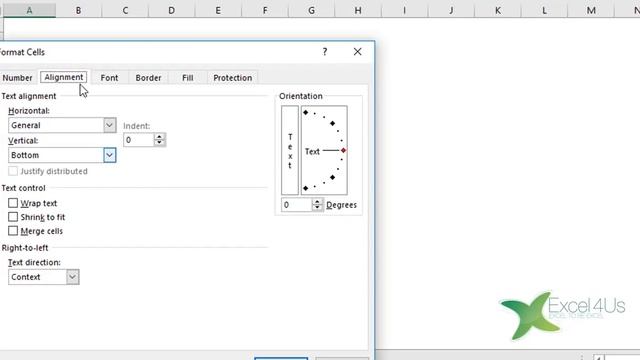The height and width of the screenshot is (360, 640).
Task: Select the Alignment tab
Action: [x=64, y=77]
